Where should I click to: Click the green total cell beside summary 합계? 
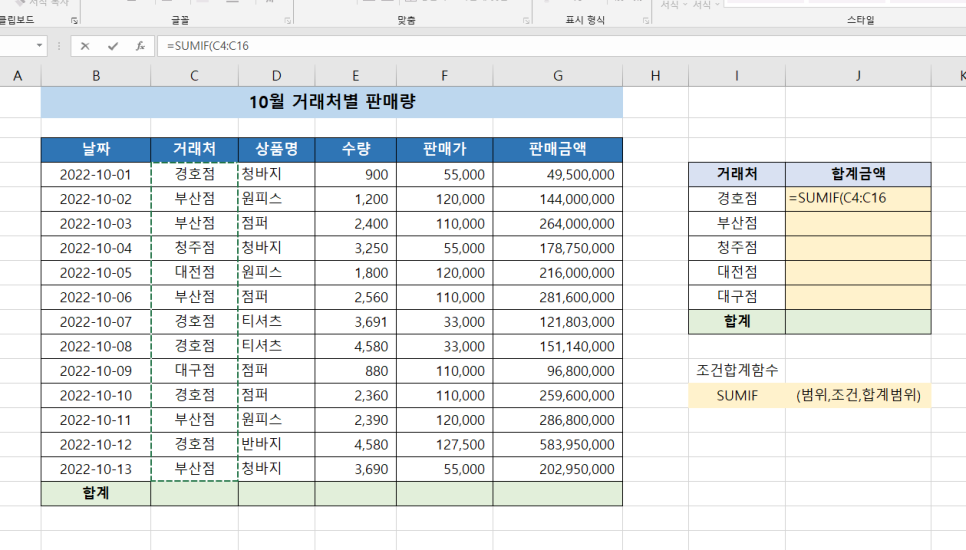(858, 322)
